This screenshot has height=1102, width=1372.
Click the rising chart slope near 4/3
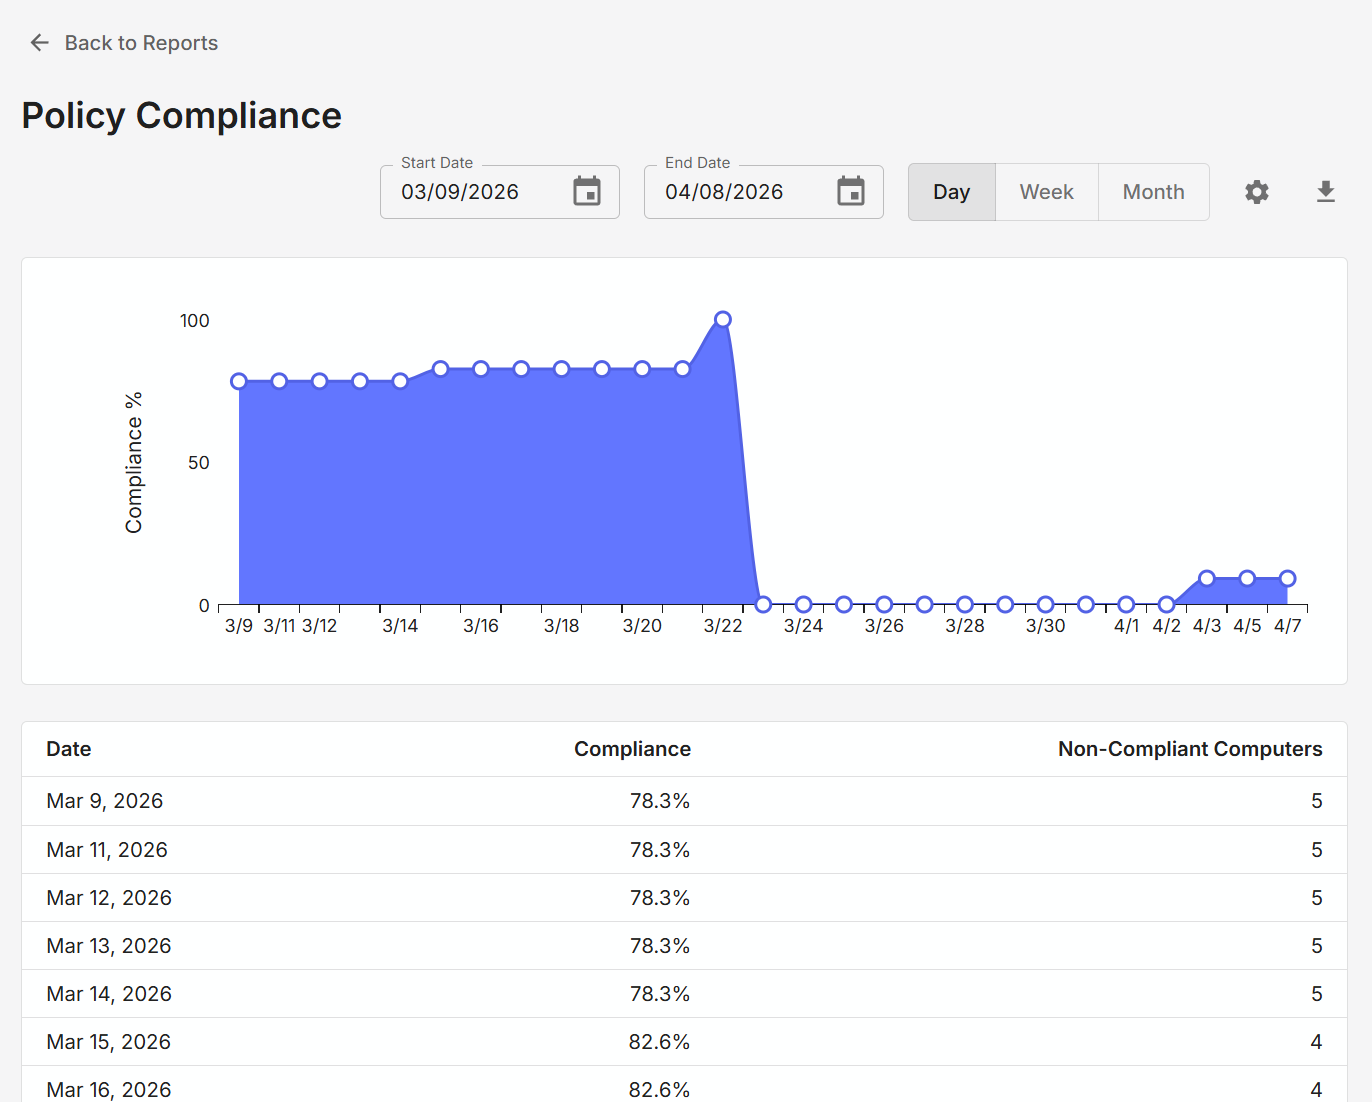pos(1186,590)
